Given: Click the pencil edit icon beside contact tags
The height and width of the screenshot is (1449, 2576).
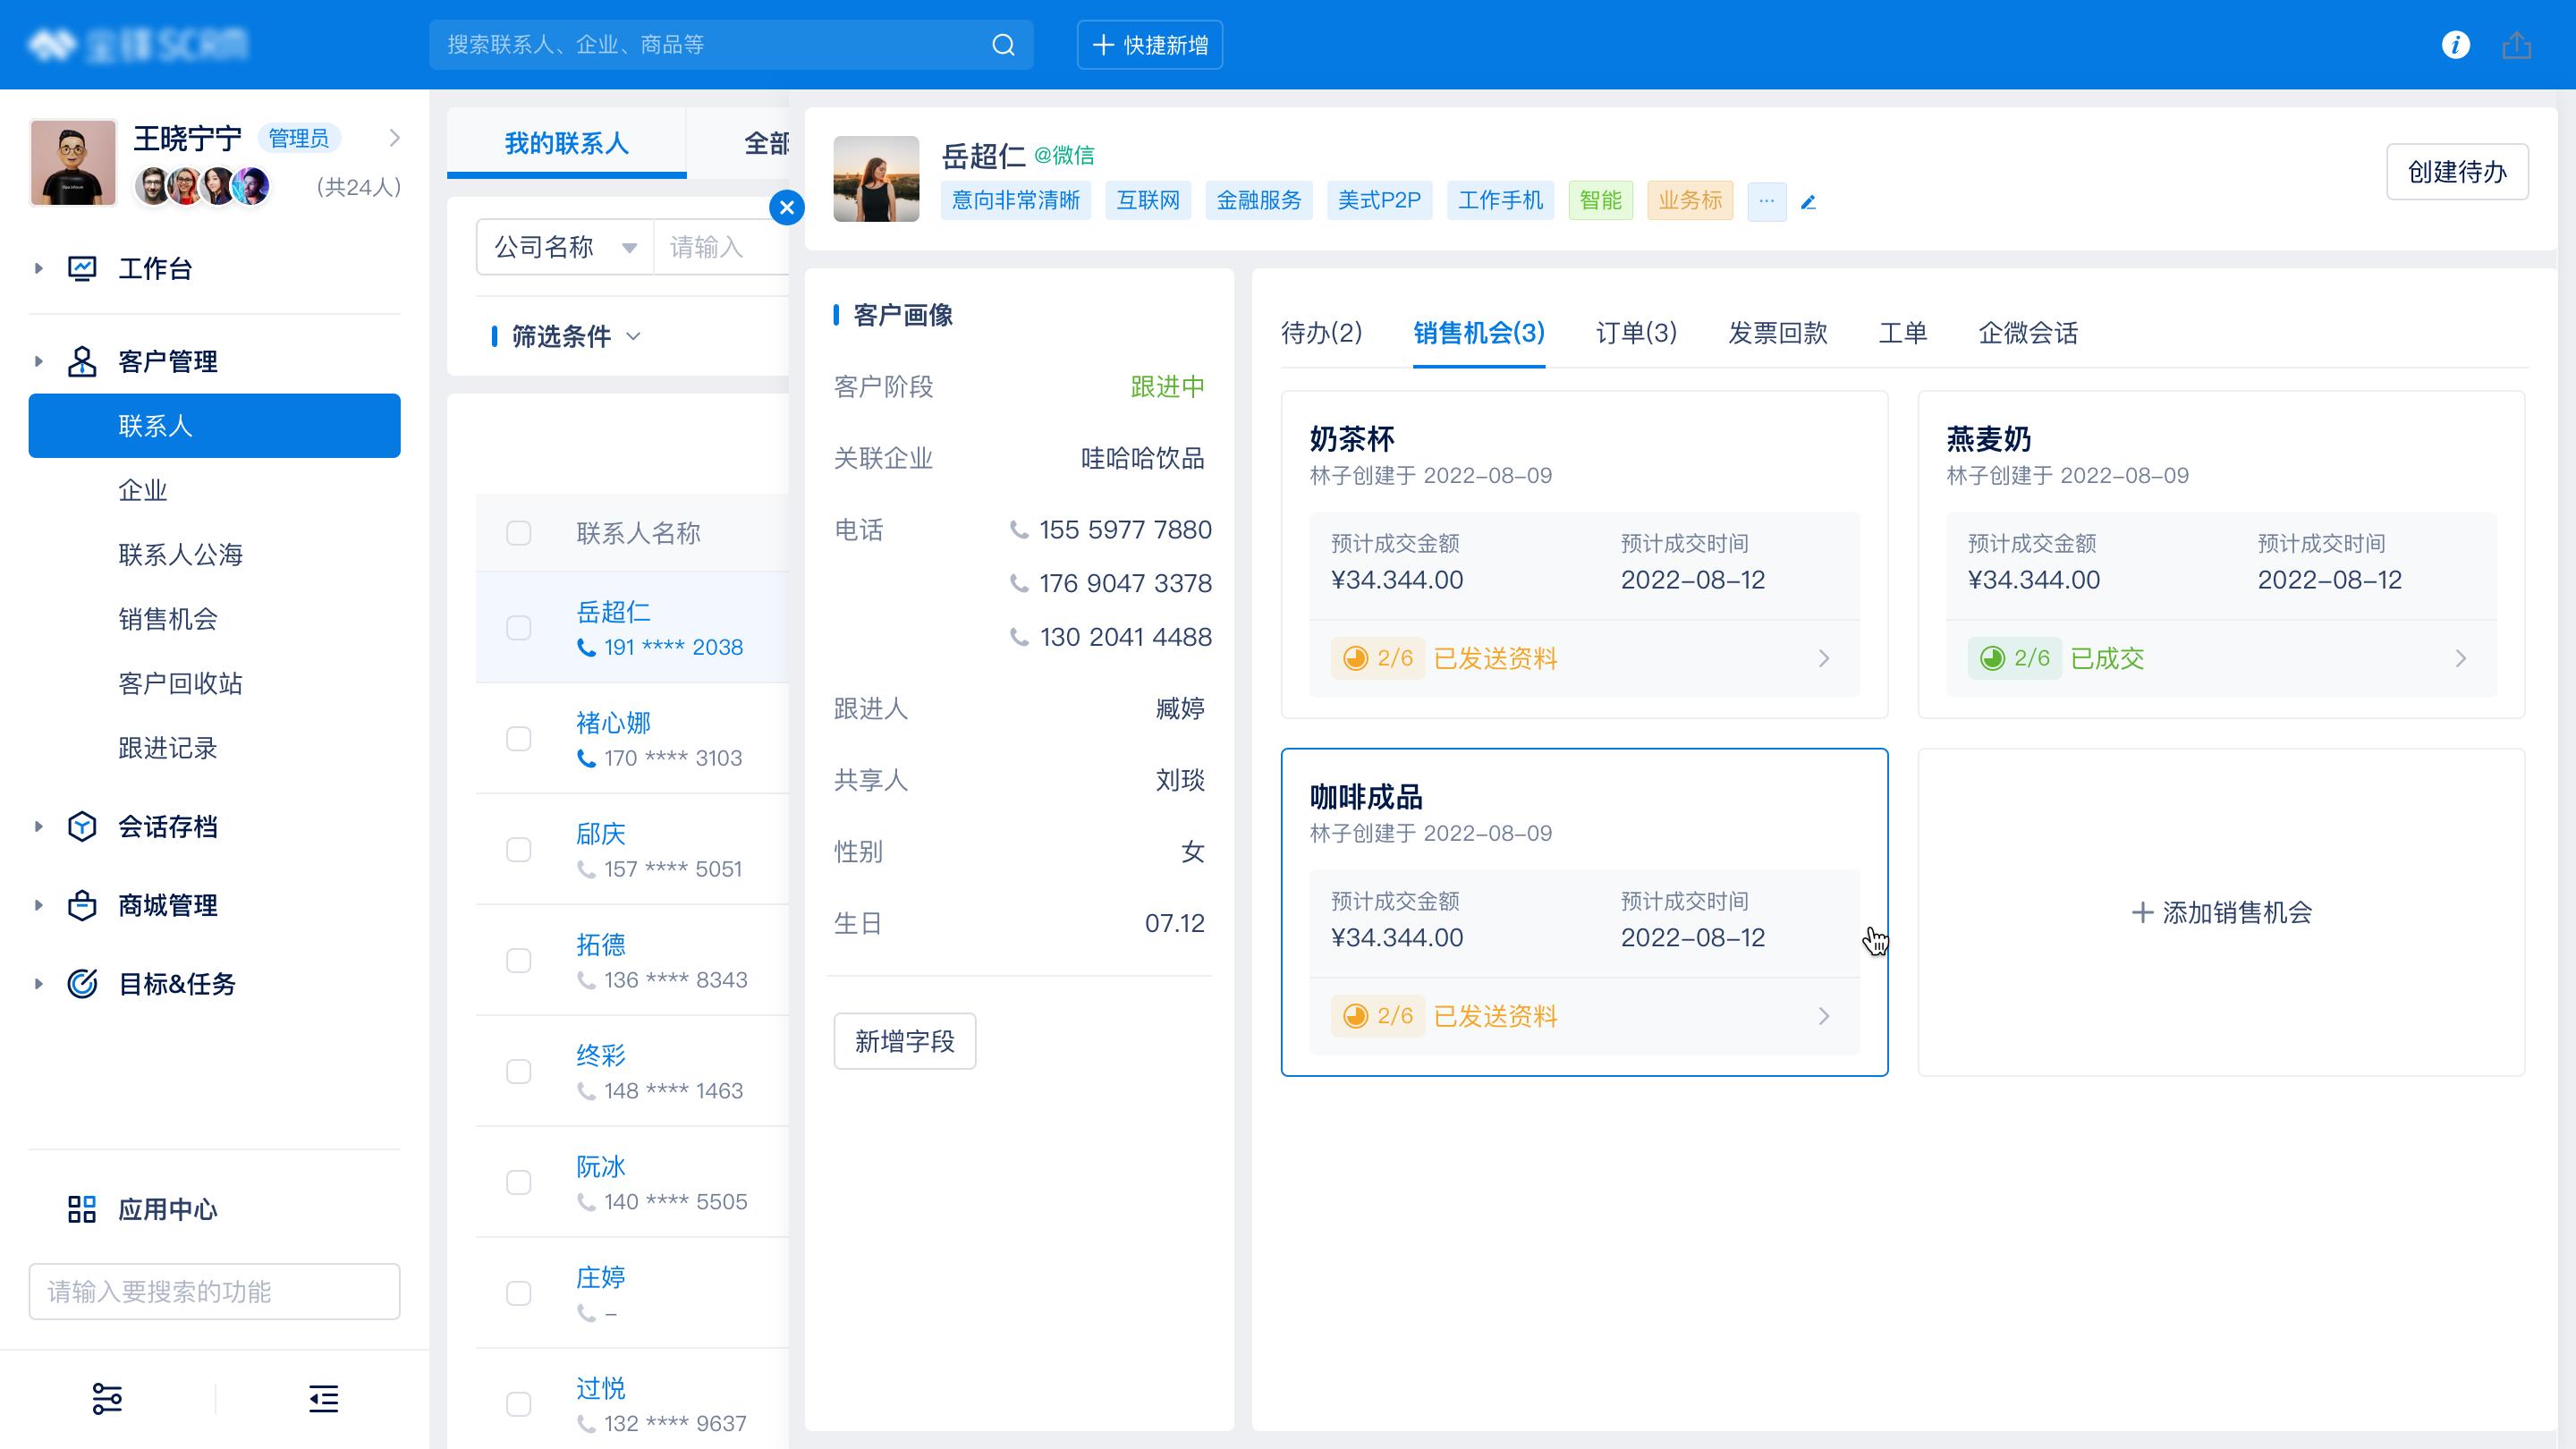Looking at the screenshot, I should (x=1808, y=202).
